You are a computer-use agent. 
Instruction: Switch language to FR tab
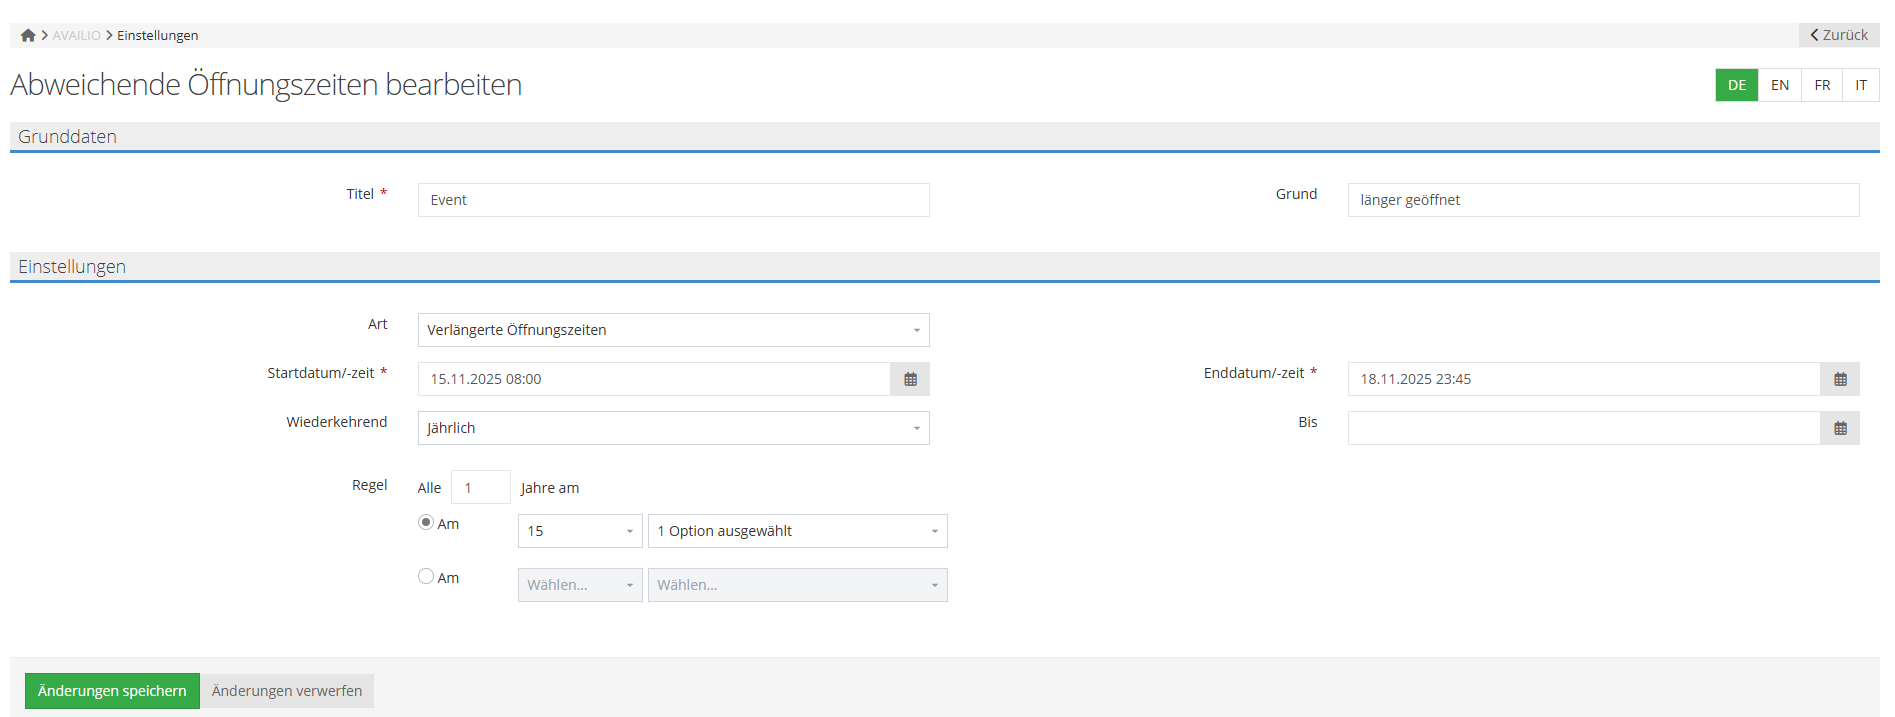pyautogui.click(x=1822, y=85)
